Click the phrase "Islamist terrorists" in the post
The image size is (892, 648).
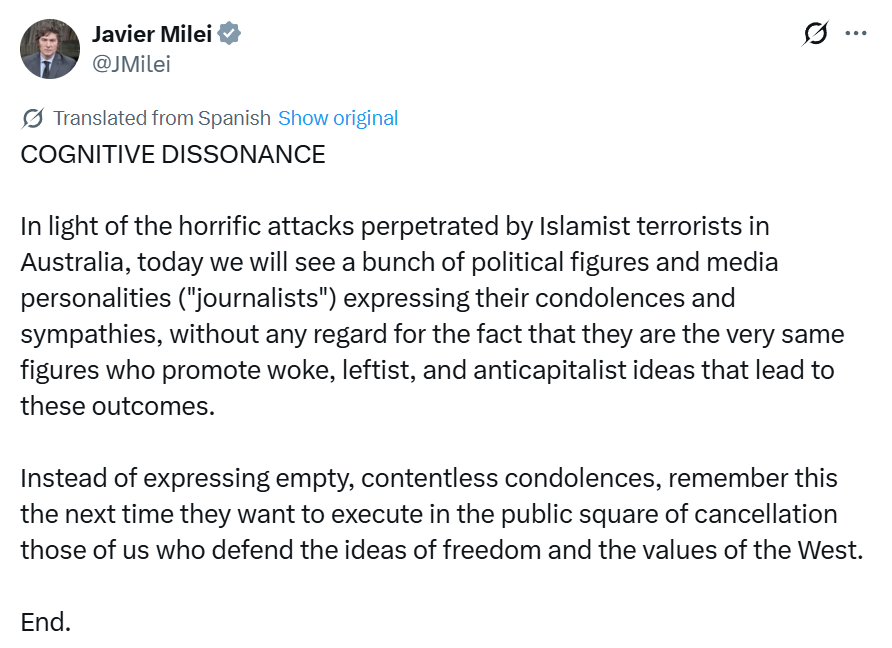629,226
